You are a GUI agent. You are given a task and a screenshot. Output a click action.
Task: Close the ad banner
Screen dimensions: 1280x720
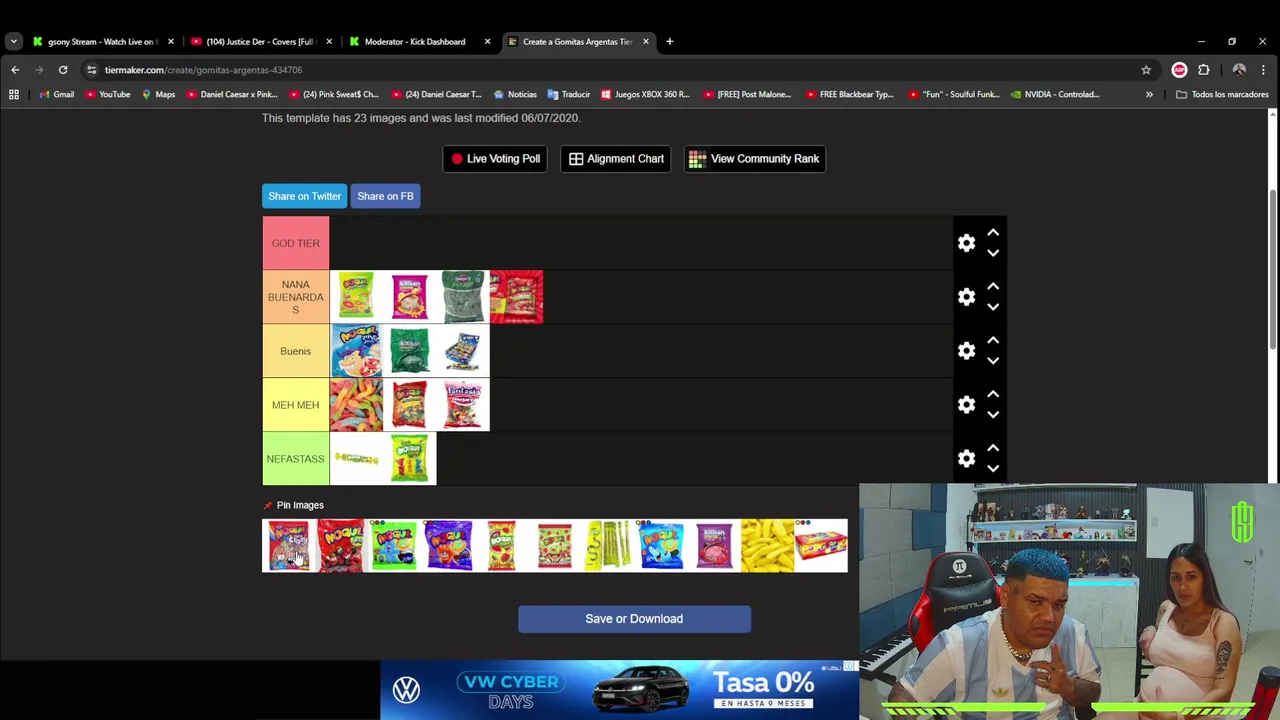[850, 666]
